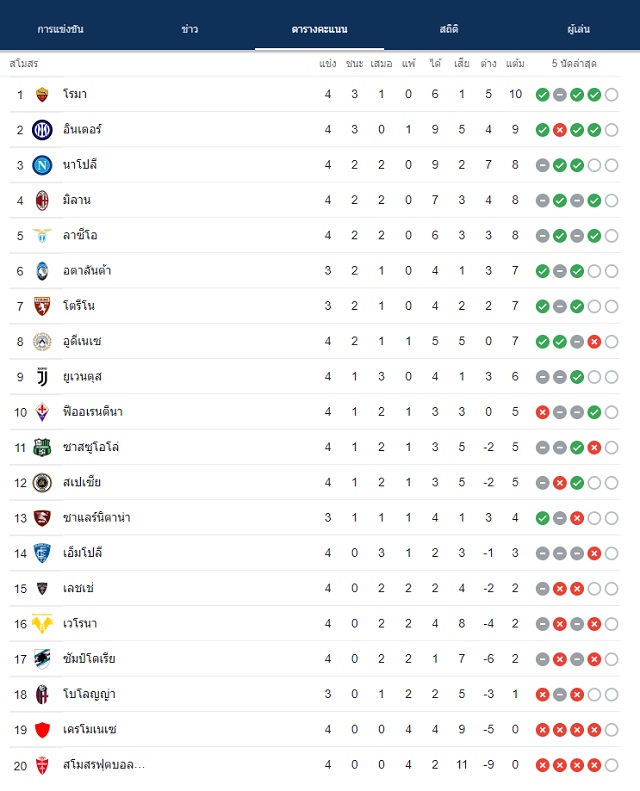Click Roma's first green win indicator

543,95
